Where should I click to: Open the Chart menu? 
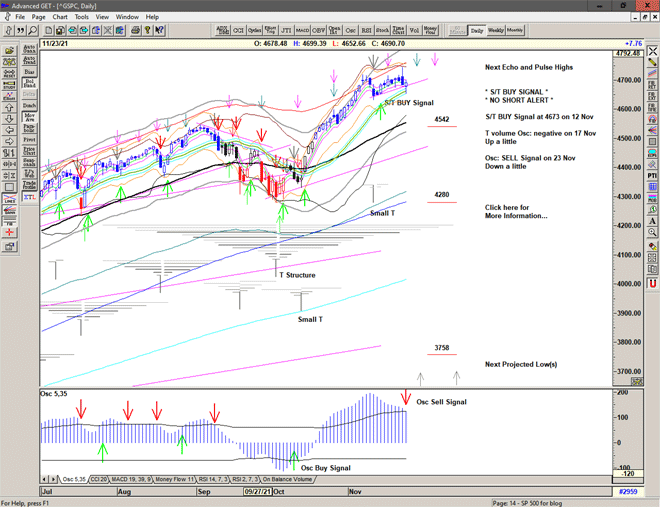coord(60,17)
